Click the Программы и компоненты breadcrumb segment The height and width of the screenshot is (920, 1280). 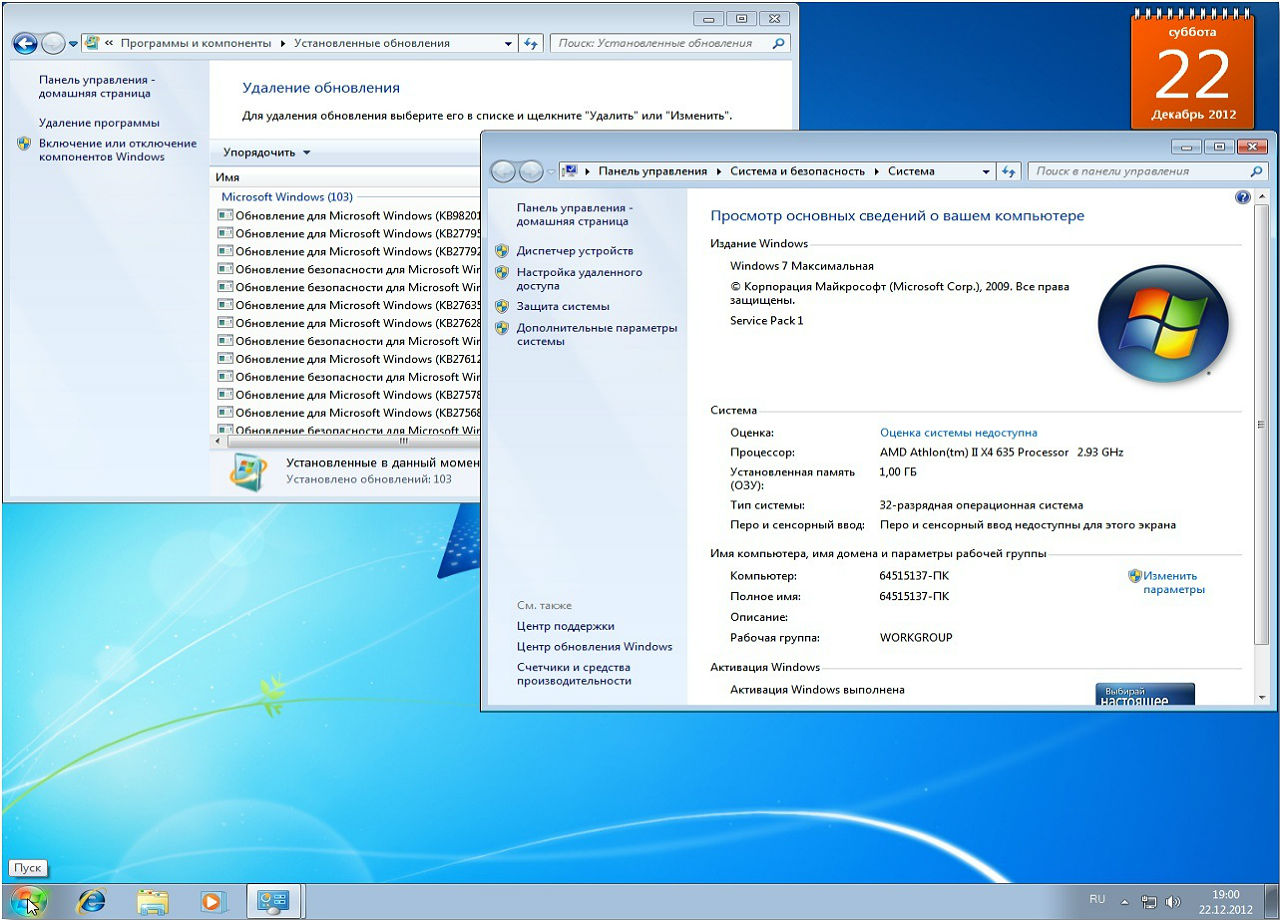click(196, 43)
